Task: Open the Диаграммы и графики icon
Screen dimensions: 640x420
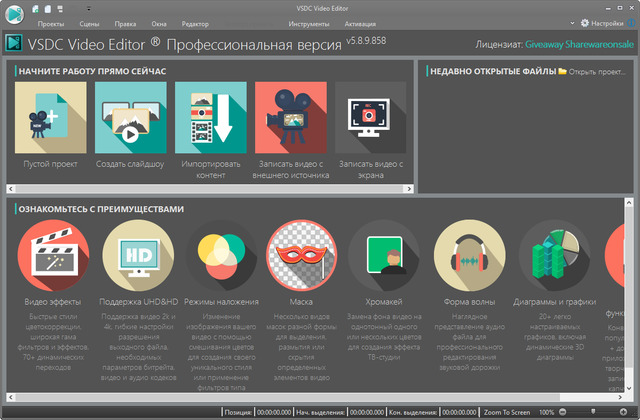Action: [551, 256]
